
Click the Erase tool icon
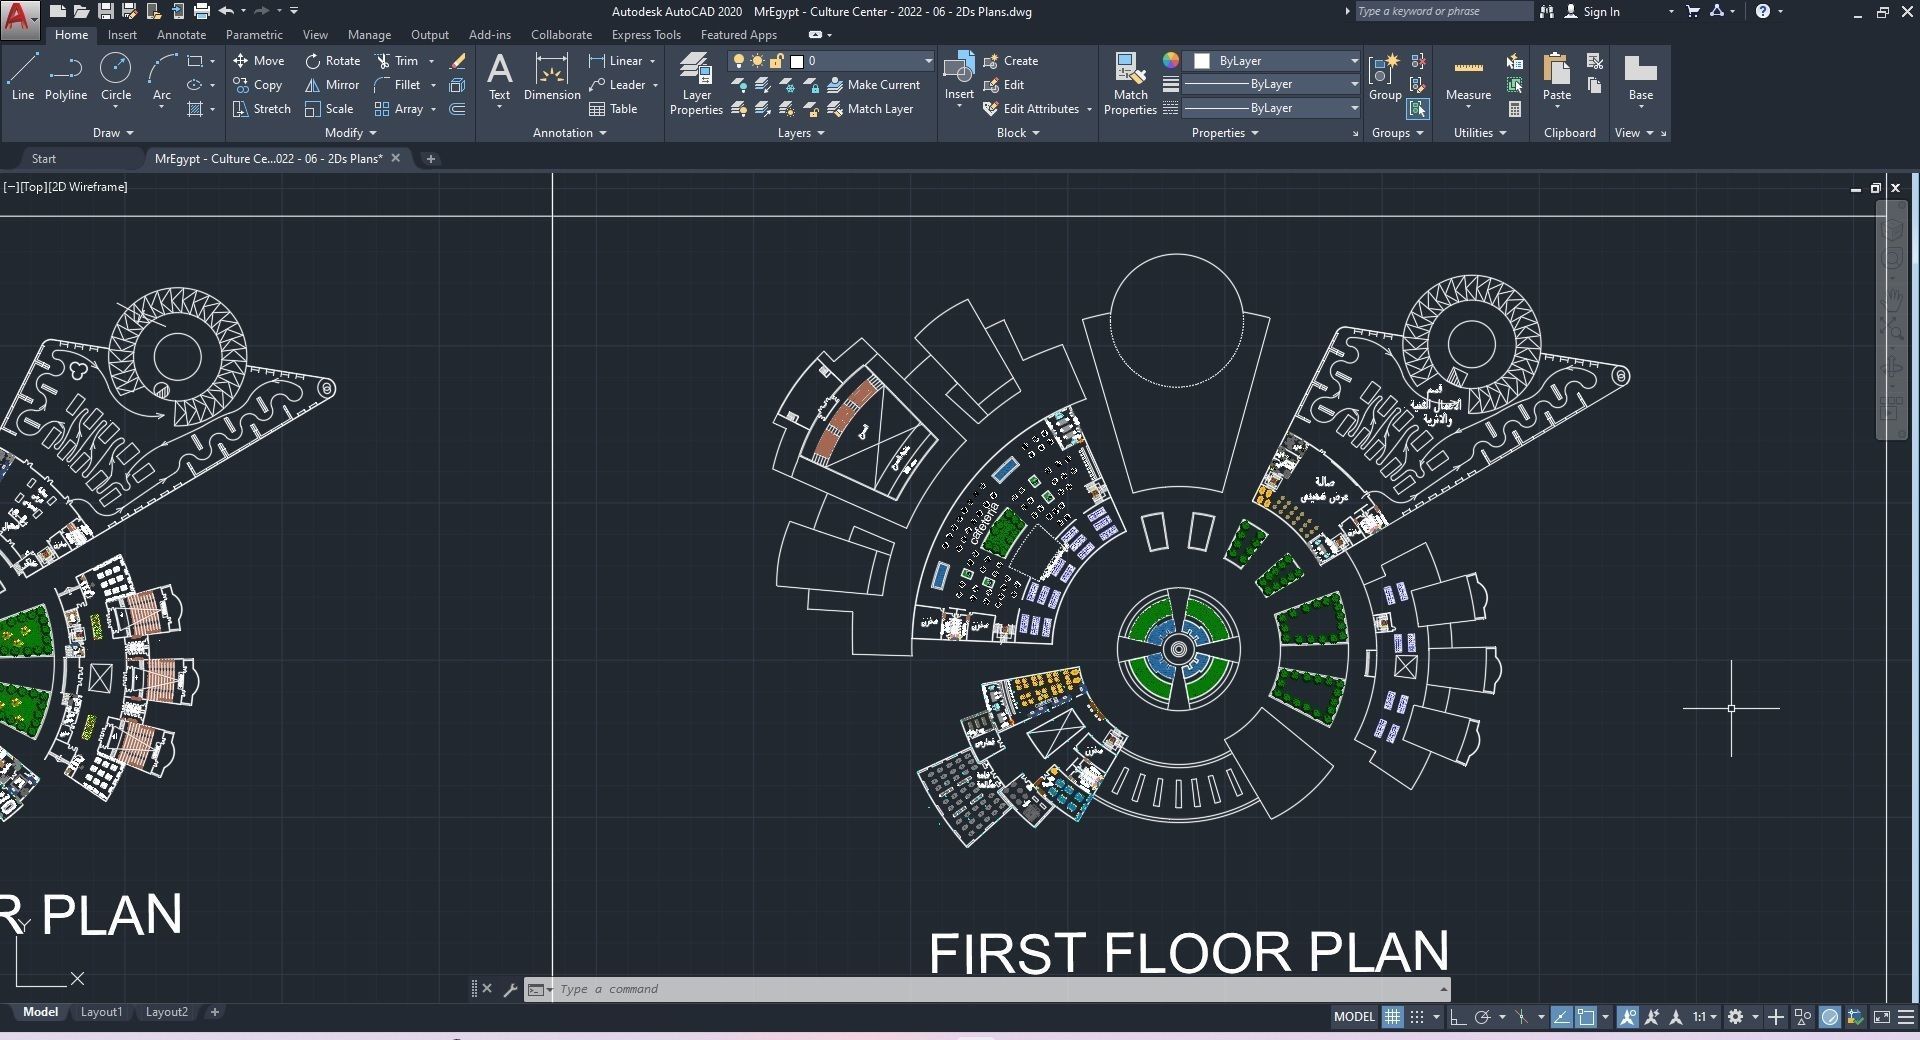[x=458, y=61]
